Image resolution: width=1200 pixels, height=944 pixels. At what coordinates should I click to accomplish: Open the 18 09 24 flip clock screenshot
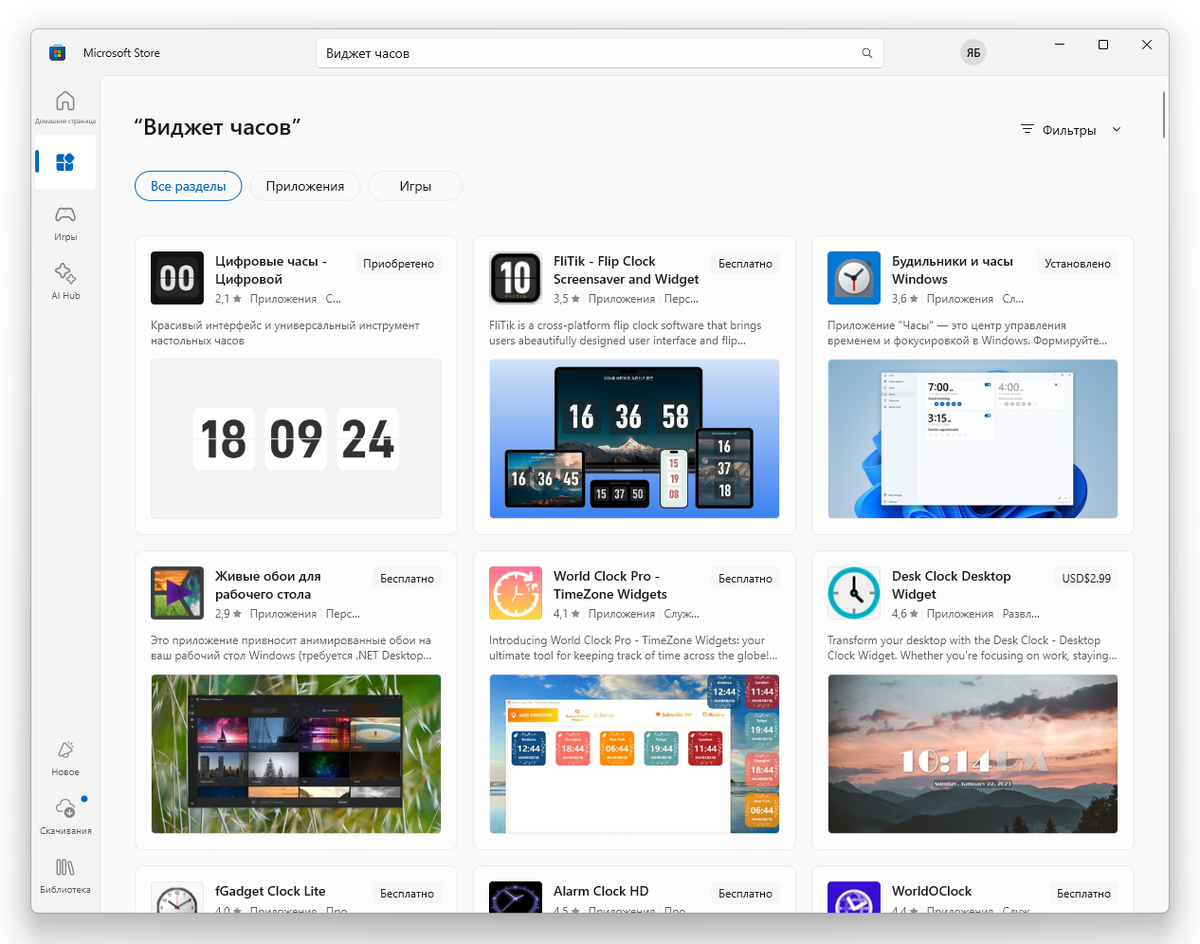pos(296,439)
